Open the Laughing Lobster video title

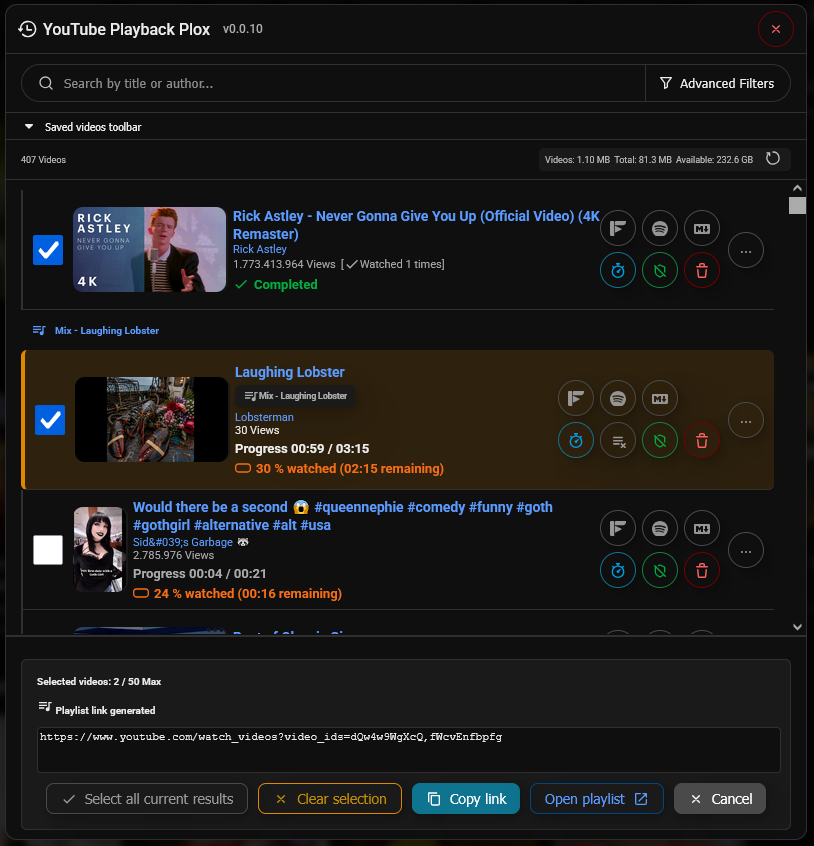[290, 372]
